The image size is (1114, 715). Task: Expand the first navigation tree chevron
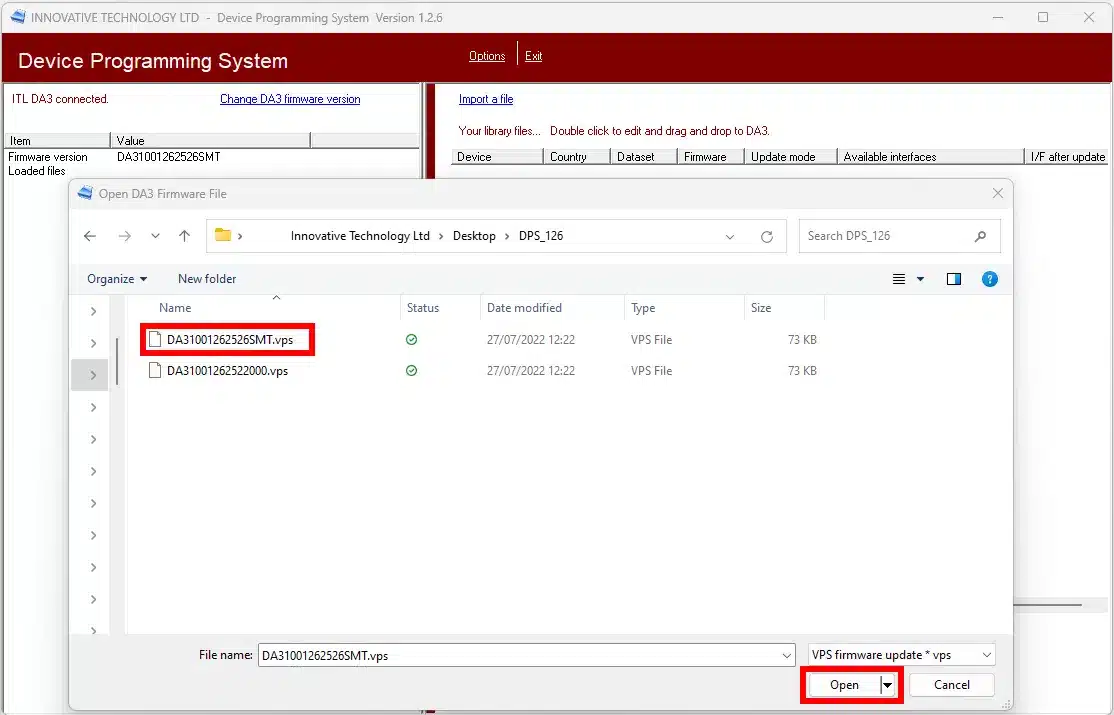(93, 311)
